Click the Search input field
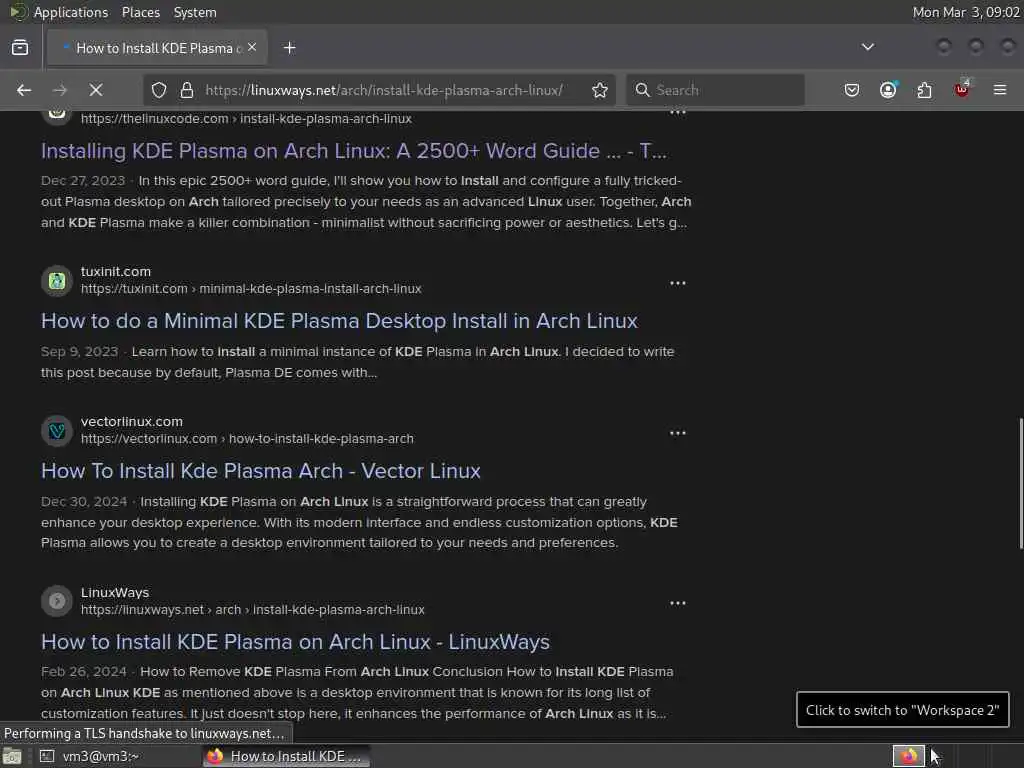1024x768 pixels. pos(715,90)
